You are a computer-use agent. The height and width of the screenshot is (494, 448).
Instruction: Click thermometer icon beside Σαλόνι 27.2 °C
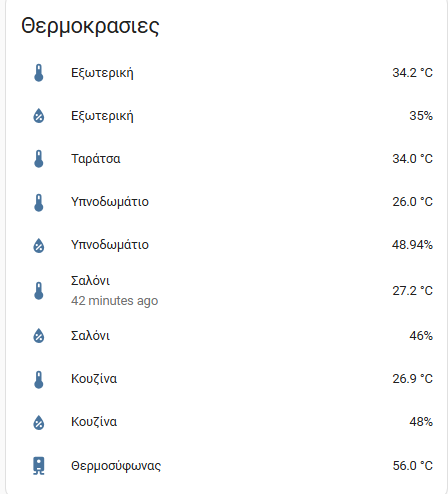pos(39,291)
